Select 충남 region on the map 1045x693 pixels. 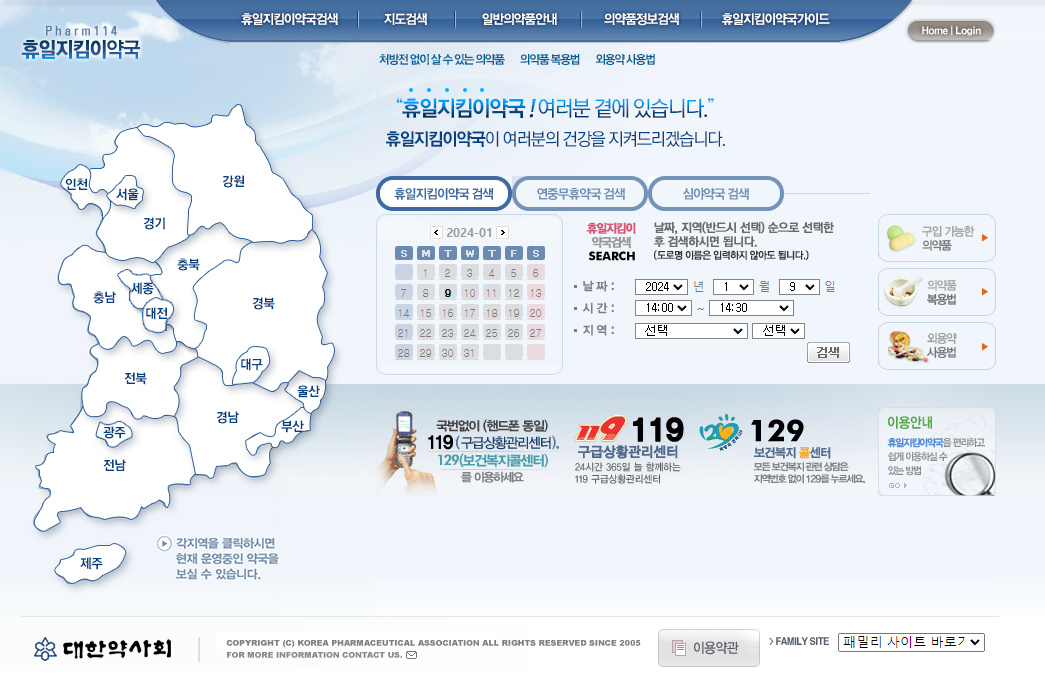pos(104,297)
